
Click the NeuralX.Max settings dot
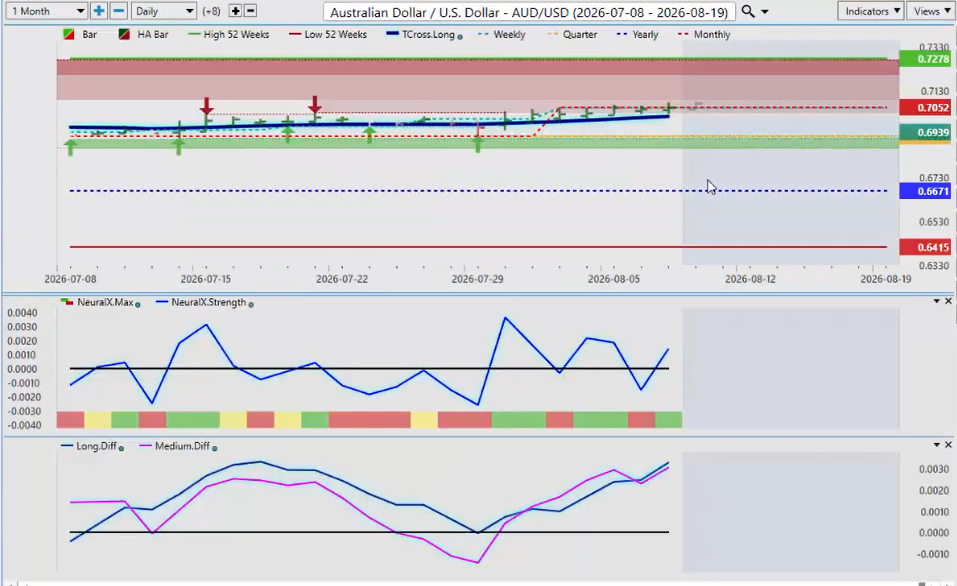[137, 304]
